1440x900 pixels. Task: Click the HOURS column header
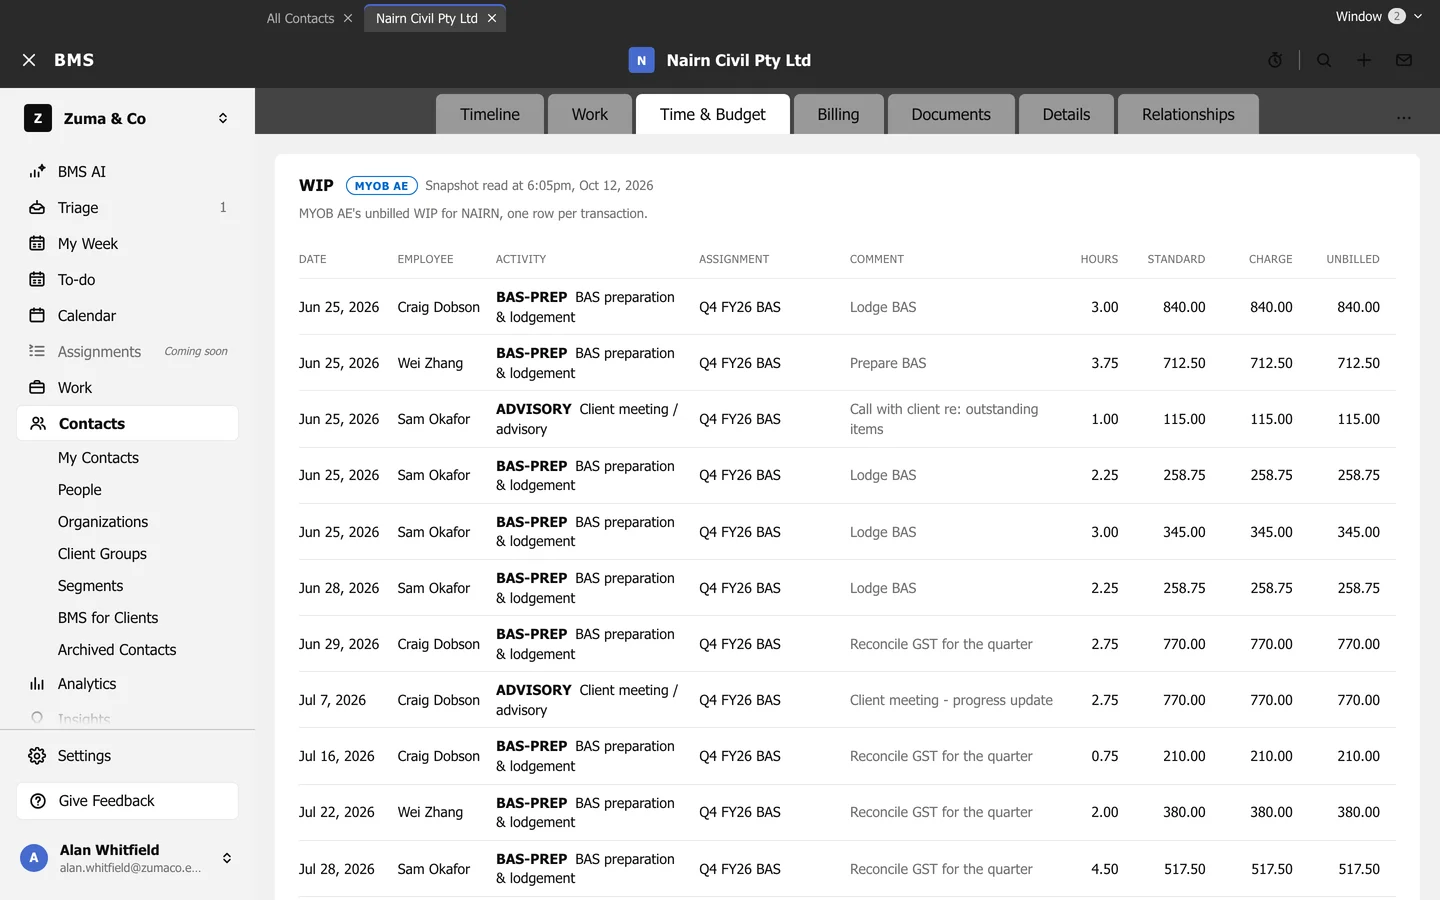click(1099, 259)
